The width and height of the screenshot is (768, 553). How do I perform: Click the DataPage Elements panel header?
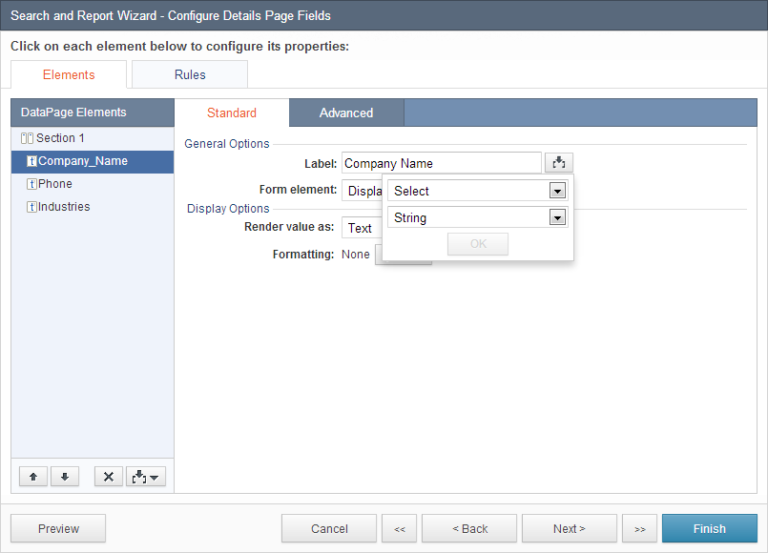pyautogui.click(x=93, y=113)
